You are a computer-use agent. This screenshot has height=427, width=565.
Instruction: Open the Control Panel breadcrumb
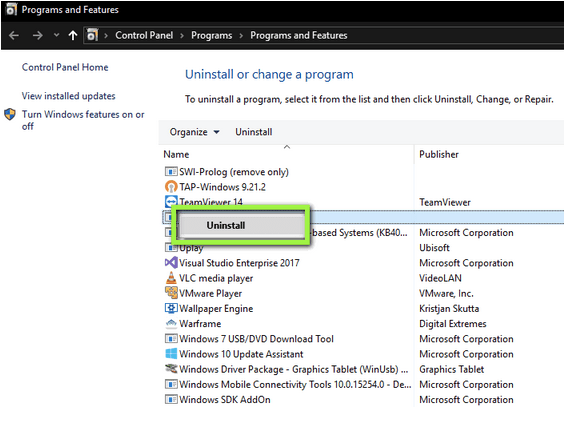pos(144,35)
